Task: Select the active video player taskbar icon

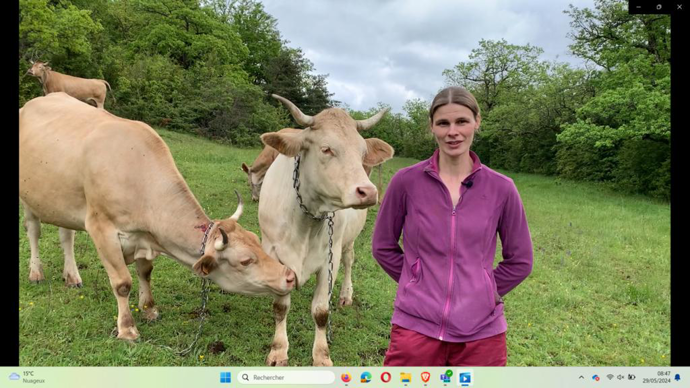Action: [x=465, y=377]
